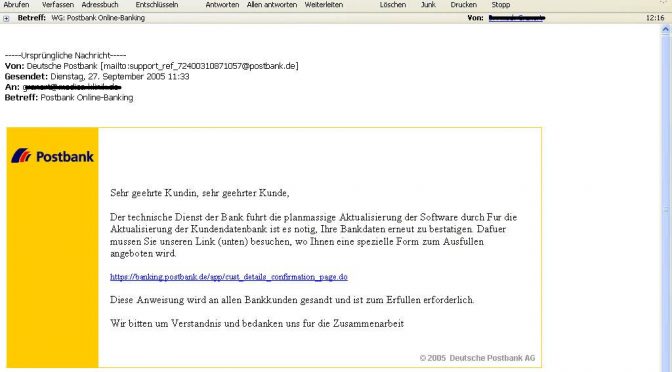Click the subject 'WG: Postbank Online-Banking'
Viewport: 672px width, 372px height.
(98, 18)
